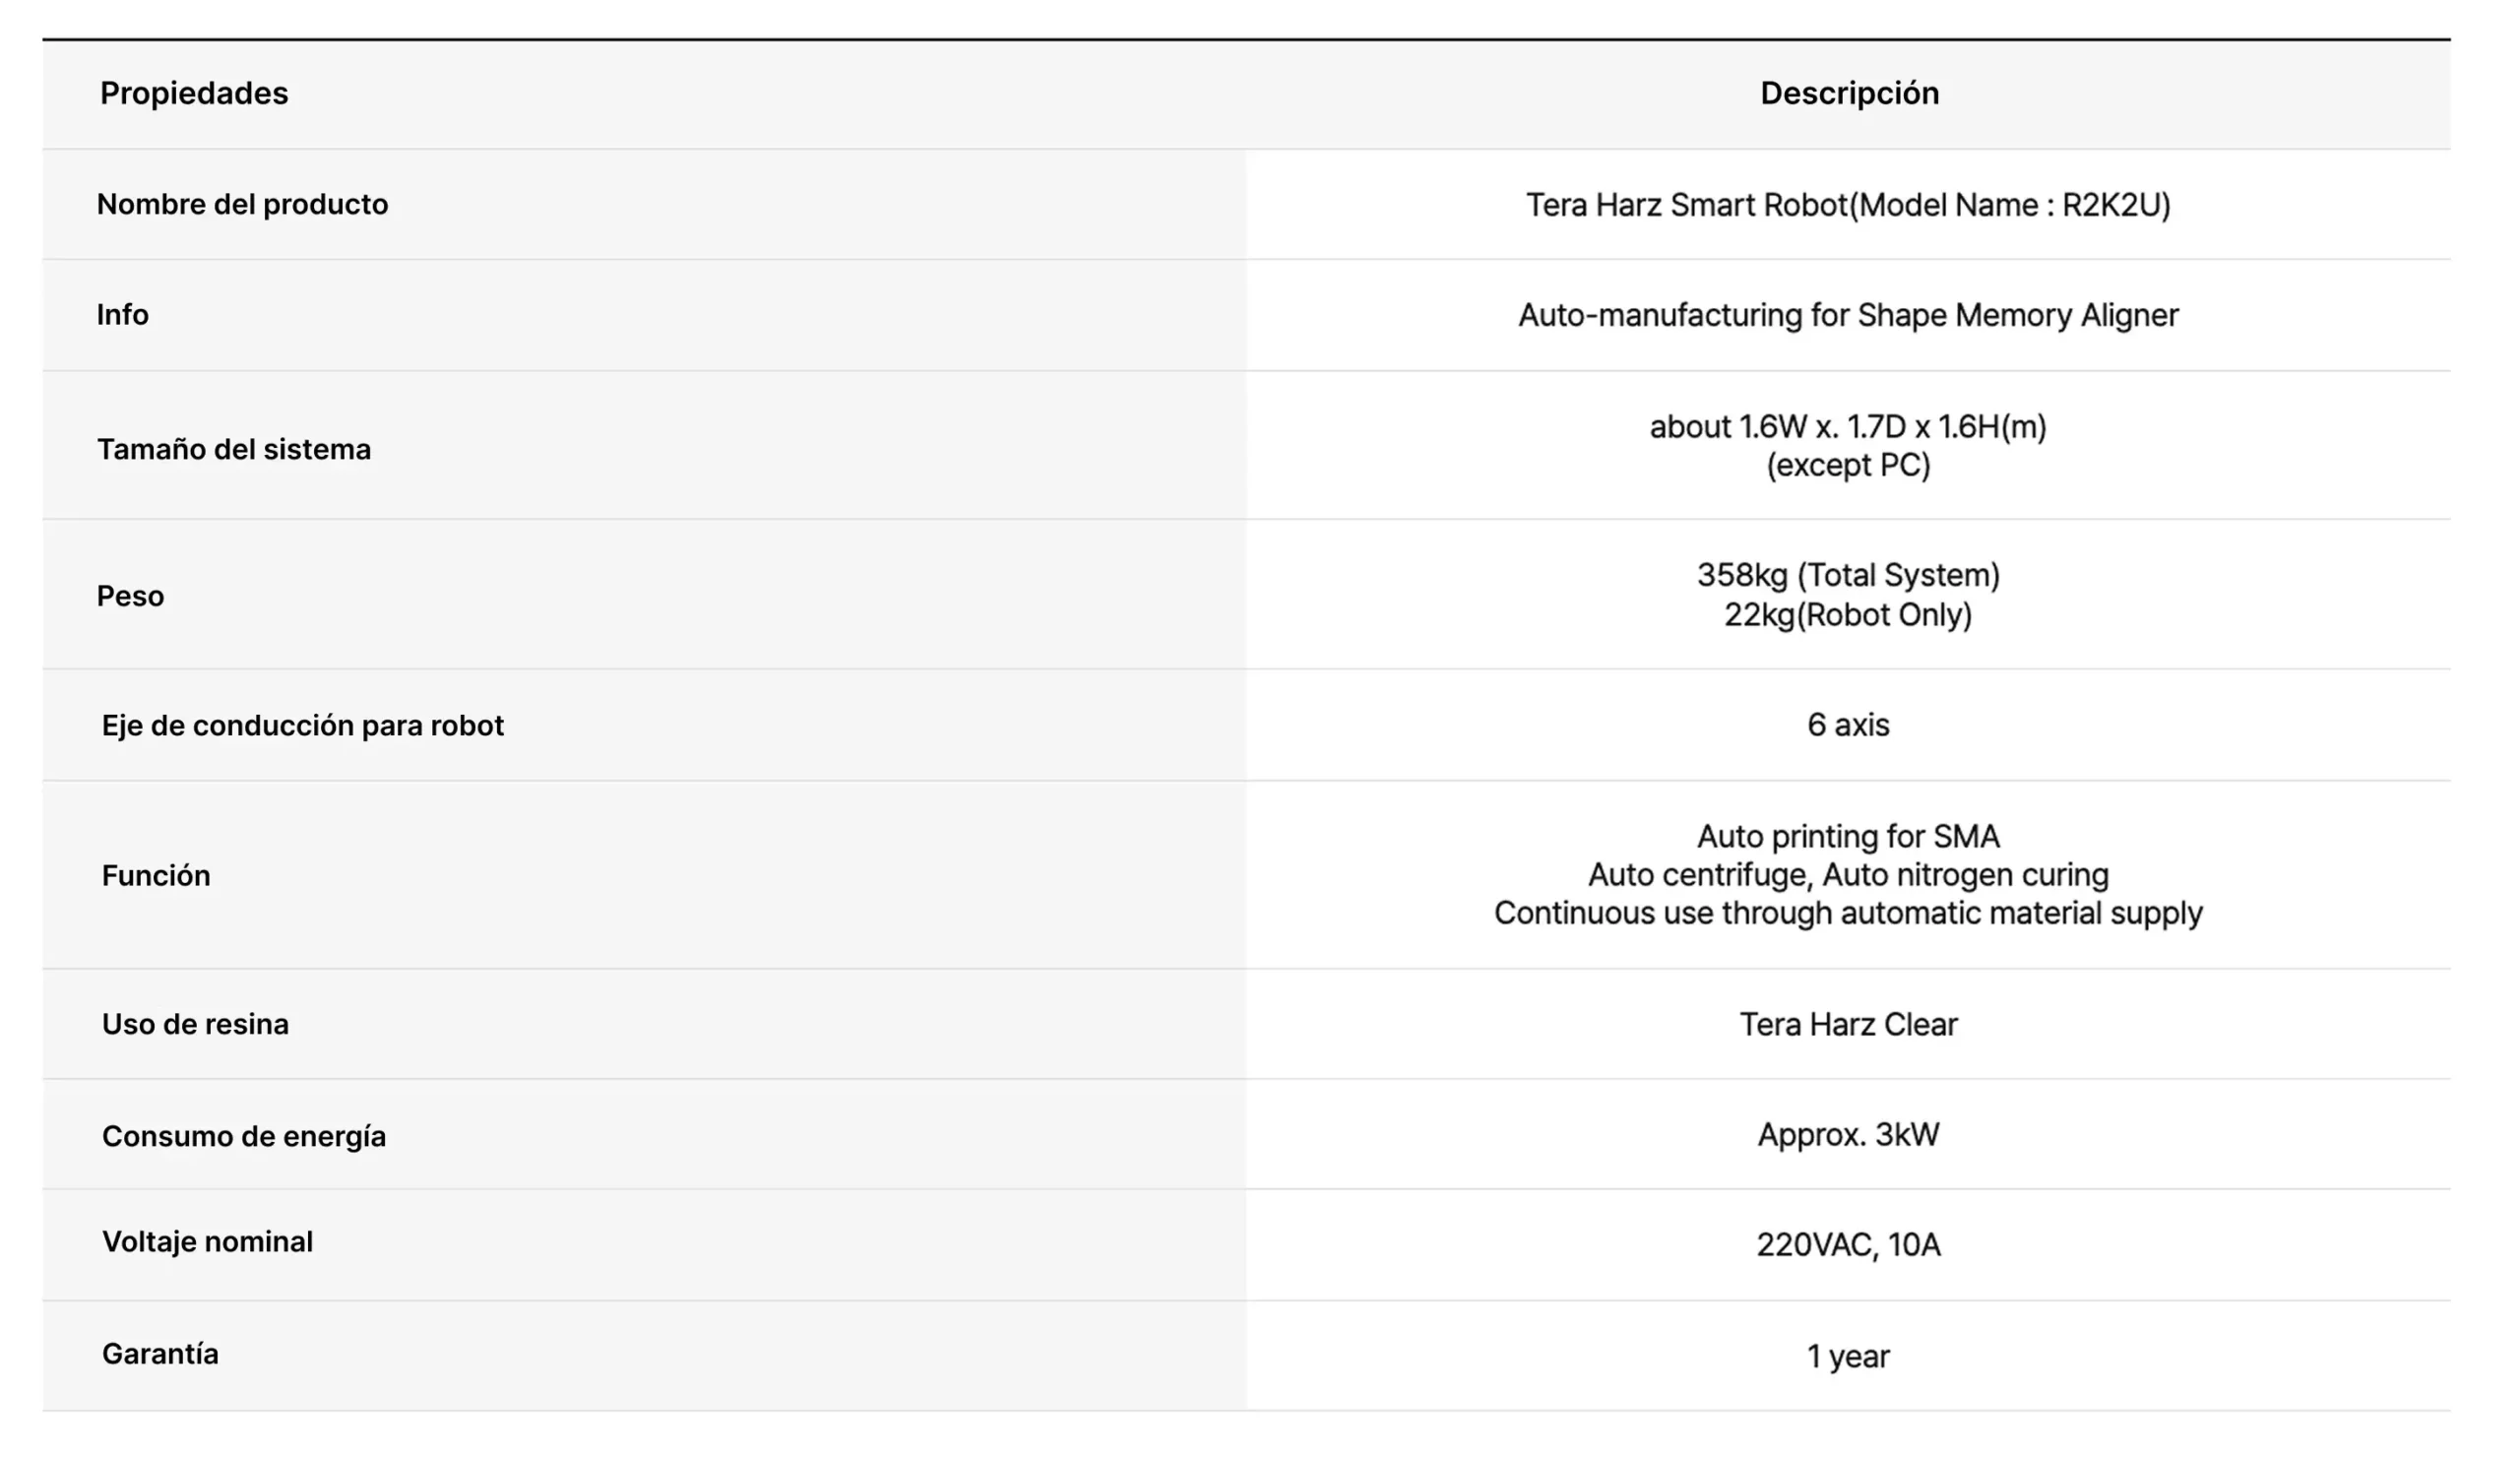Select the Uso de resina label
The width and height of the screenshot is (2520, 1457).
pyautogui.click(x=195, y=1024)
